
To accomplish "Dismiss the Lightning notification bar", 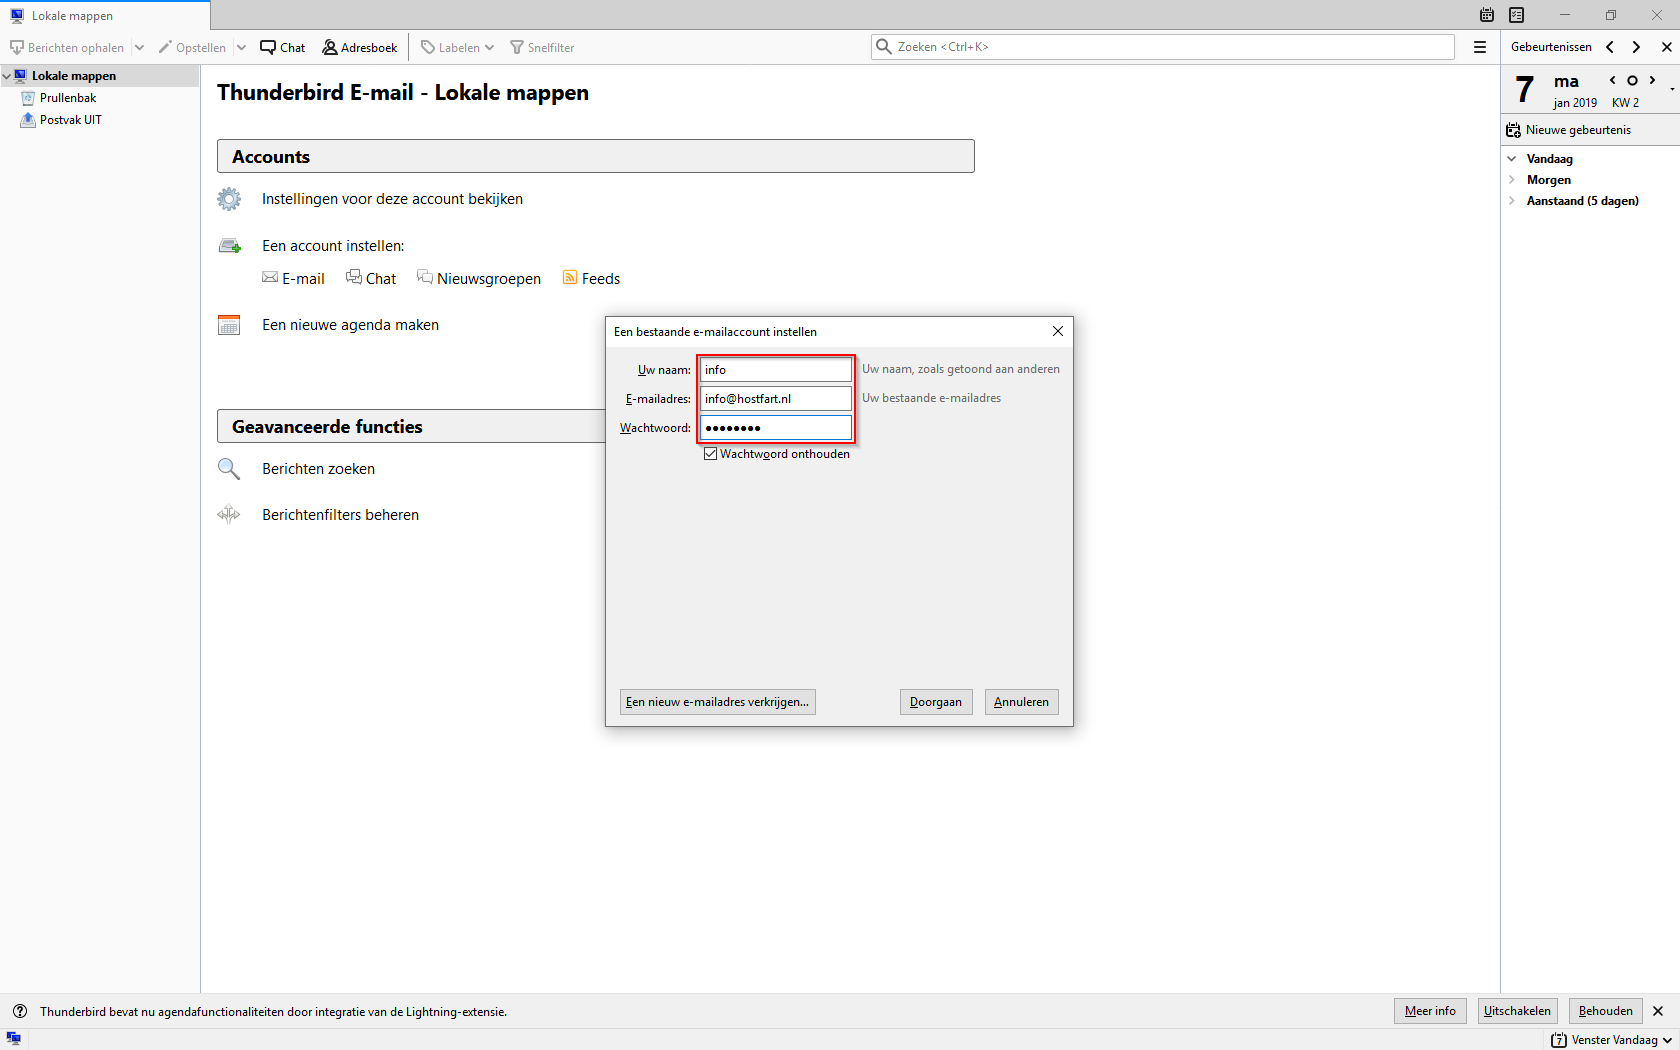I will pyautogui.click(x=1658, y=1011).
